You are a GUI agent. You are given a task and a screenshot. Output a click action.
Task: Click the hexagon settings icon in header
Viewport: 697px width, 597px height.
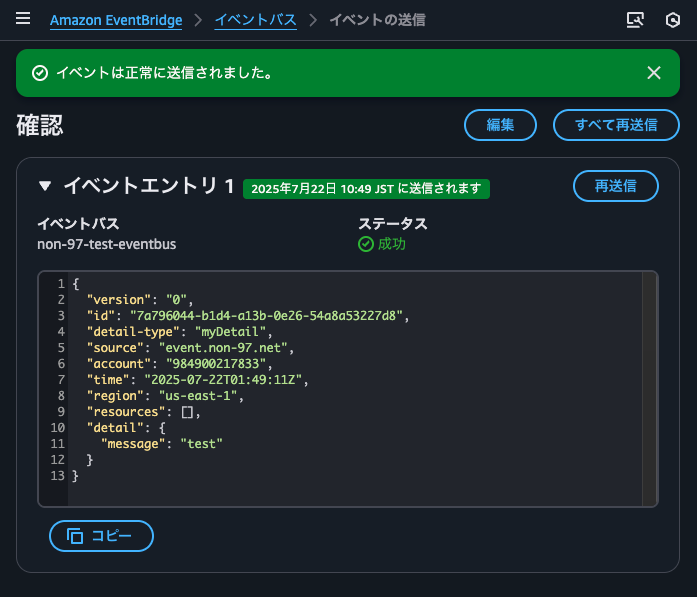pyautogui.click(x=673, y=20)
